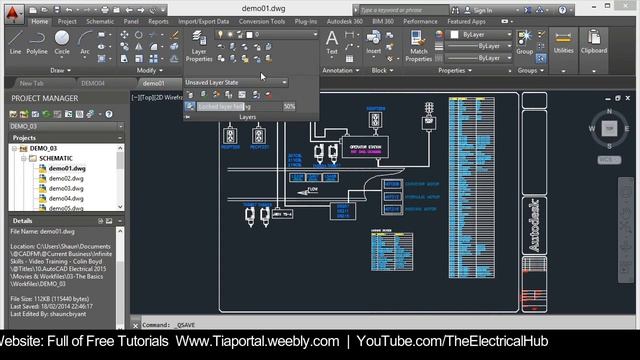
Task: Click the Rotate tool in Modify panel
Action: 138,35
